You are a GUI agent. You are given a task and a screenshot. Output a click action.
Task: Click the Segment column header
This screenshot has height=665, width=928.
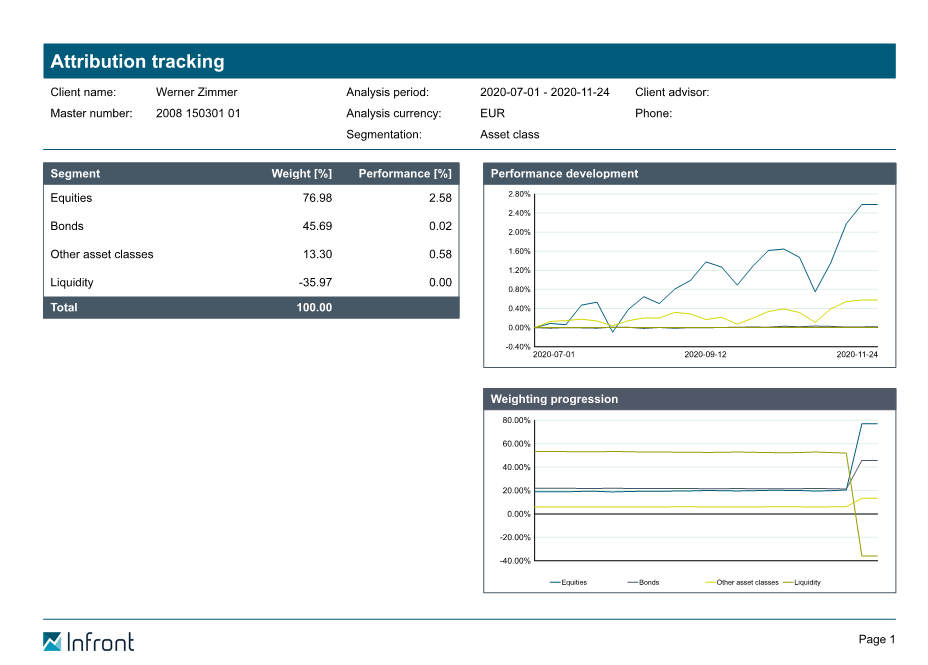click(x=75, y=174)
